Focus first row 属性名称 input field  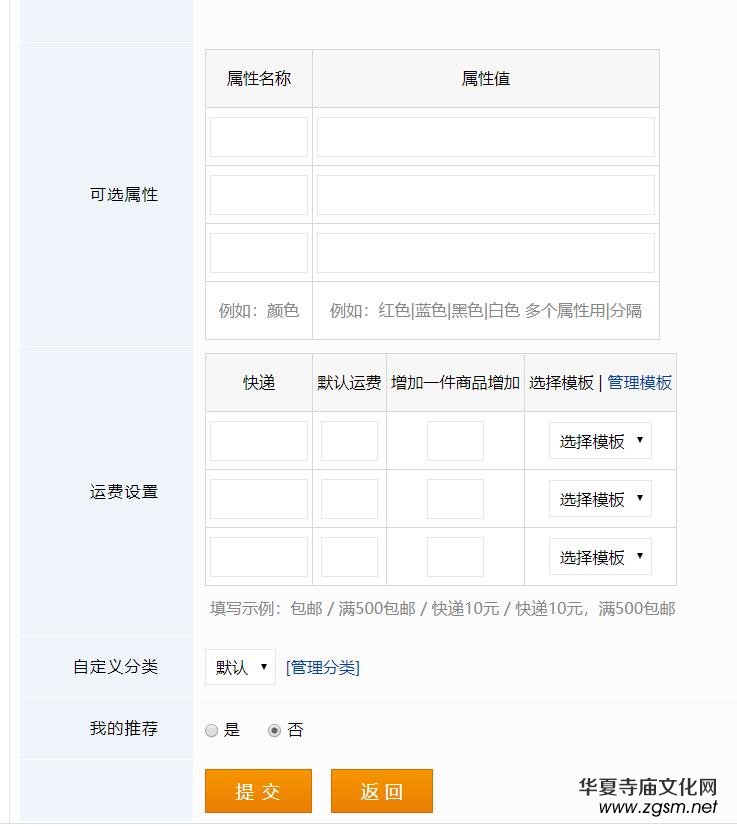[259, 137]
